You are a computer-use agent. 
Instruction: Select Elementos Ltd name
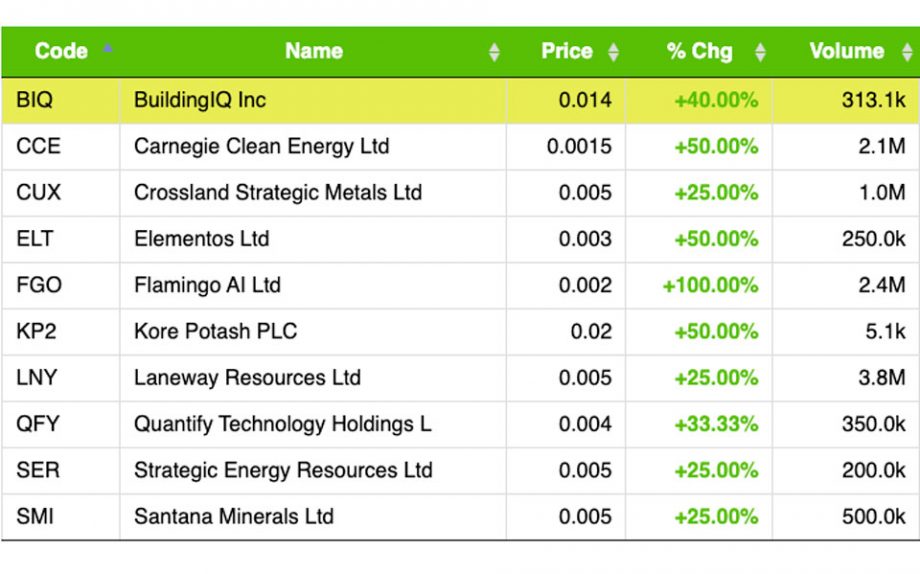pyautogui.click(x=202, y=239)
